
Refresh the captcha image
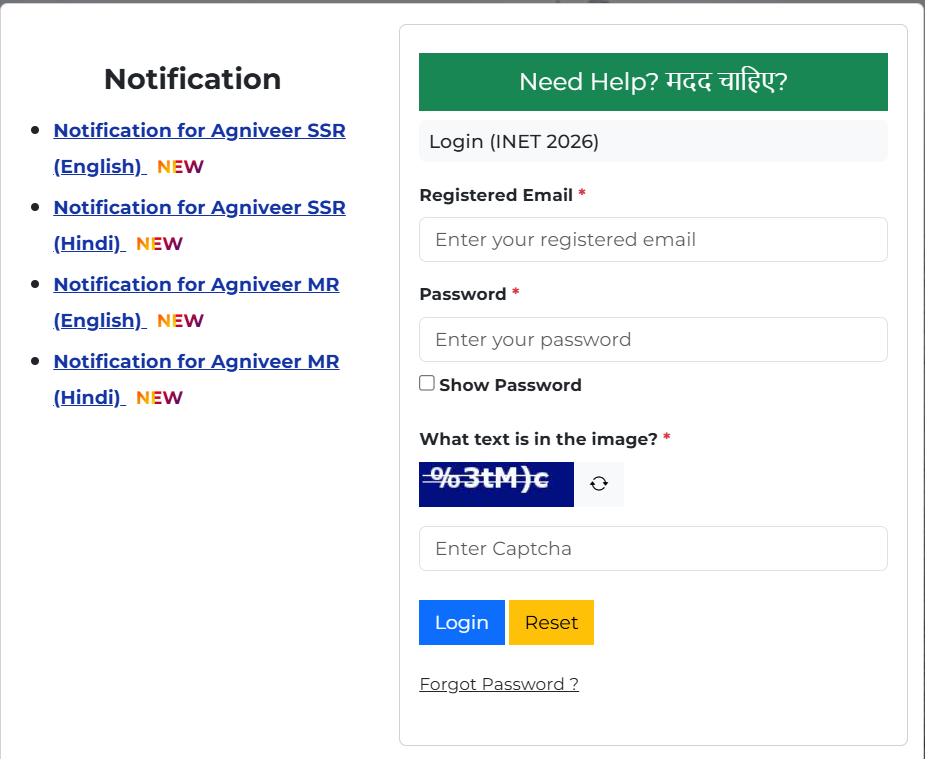(599, 484)
